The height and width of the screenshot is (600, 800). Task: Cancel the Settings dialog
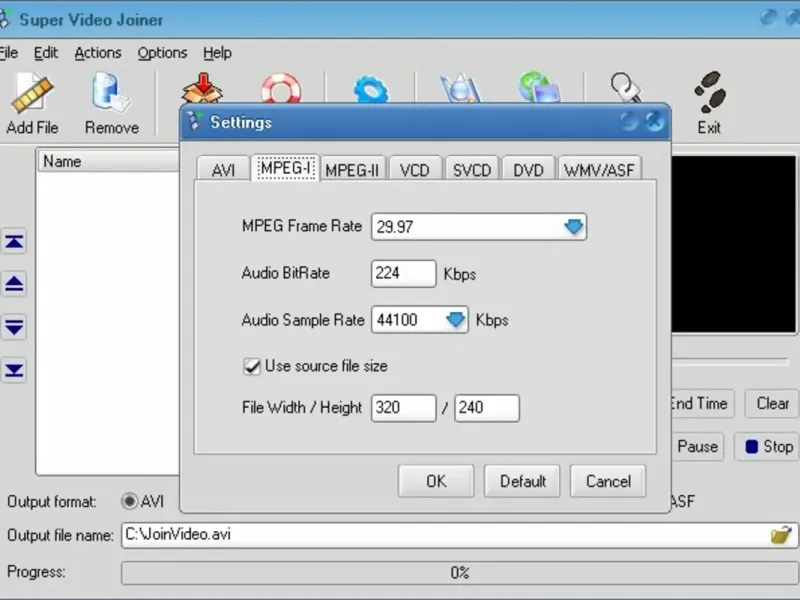[608, 481]
